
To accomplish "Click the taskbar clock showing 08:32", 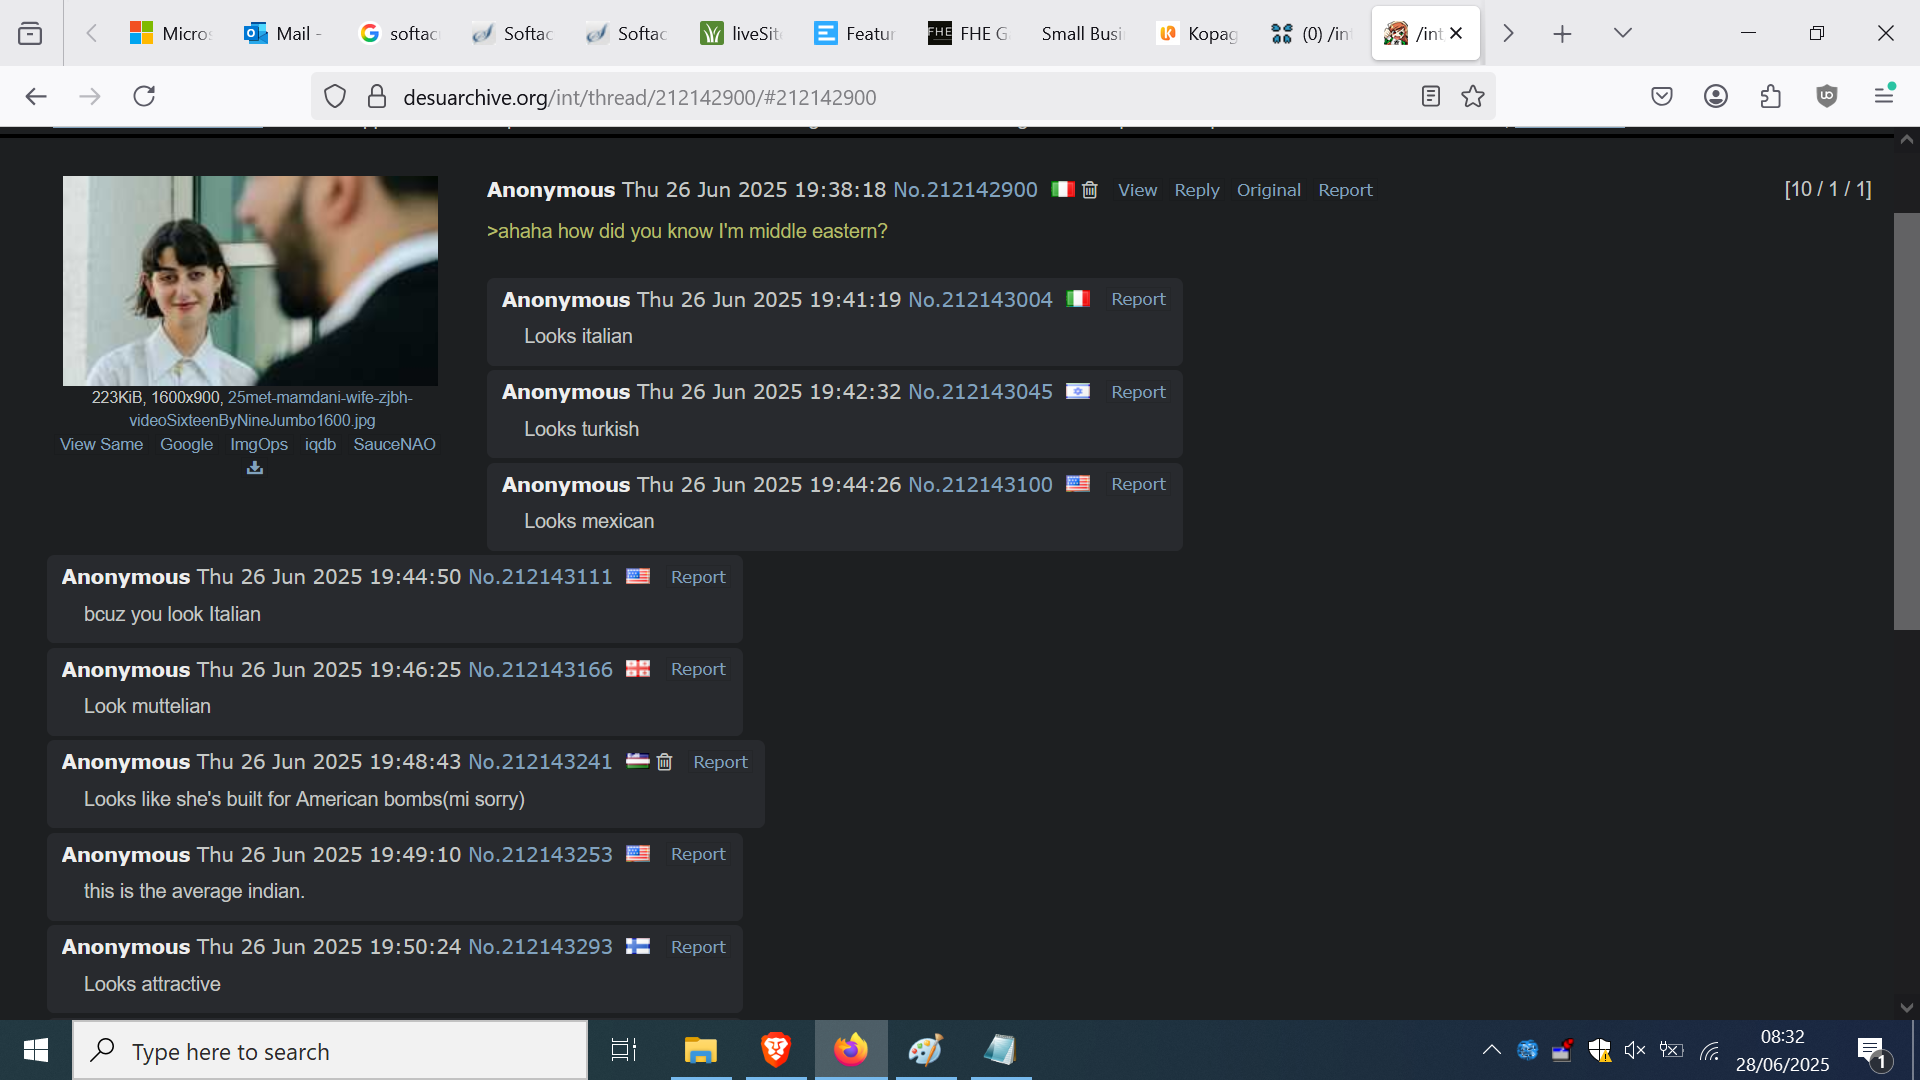I will click(1782, 1050).
